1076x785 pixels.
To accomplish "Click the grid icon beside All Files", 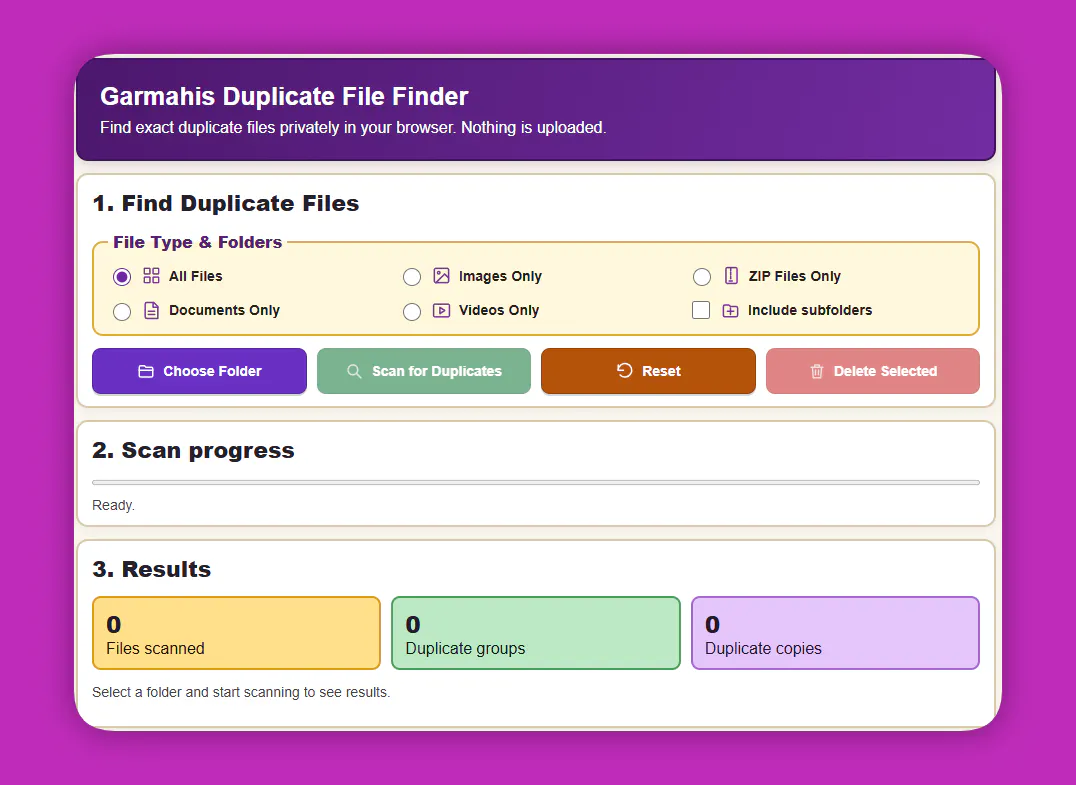I will tap(151, 276).
